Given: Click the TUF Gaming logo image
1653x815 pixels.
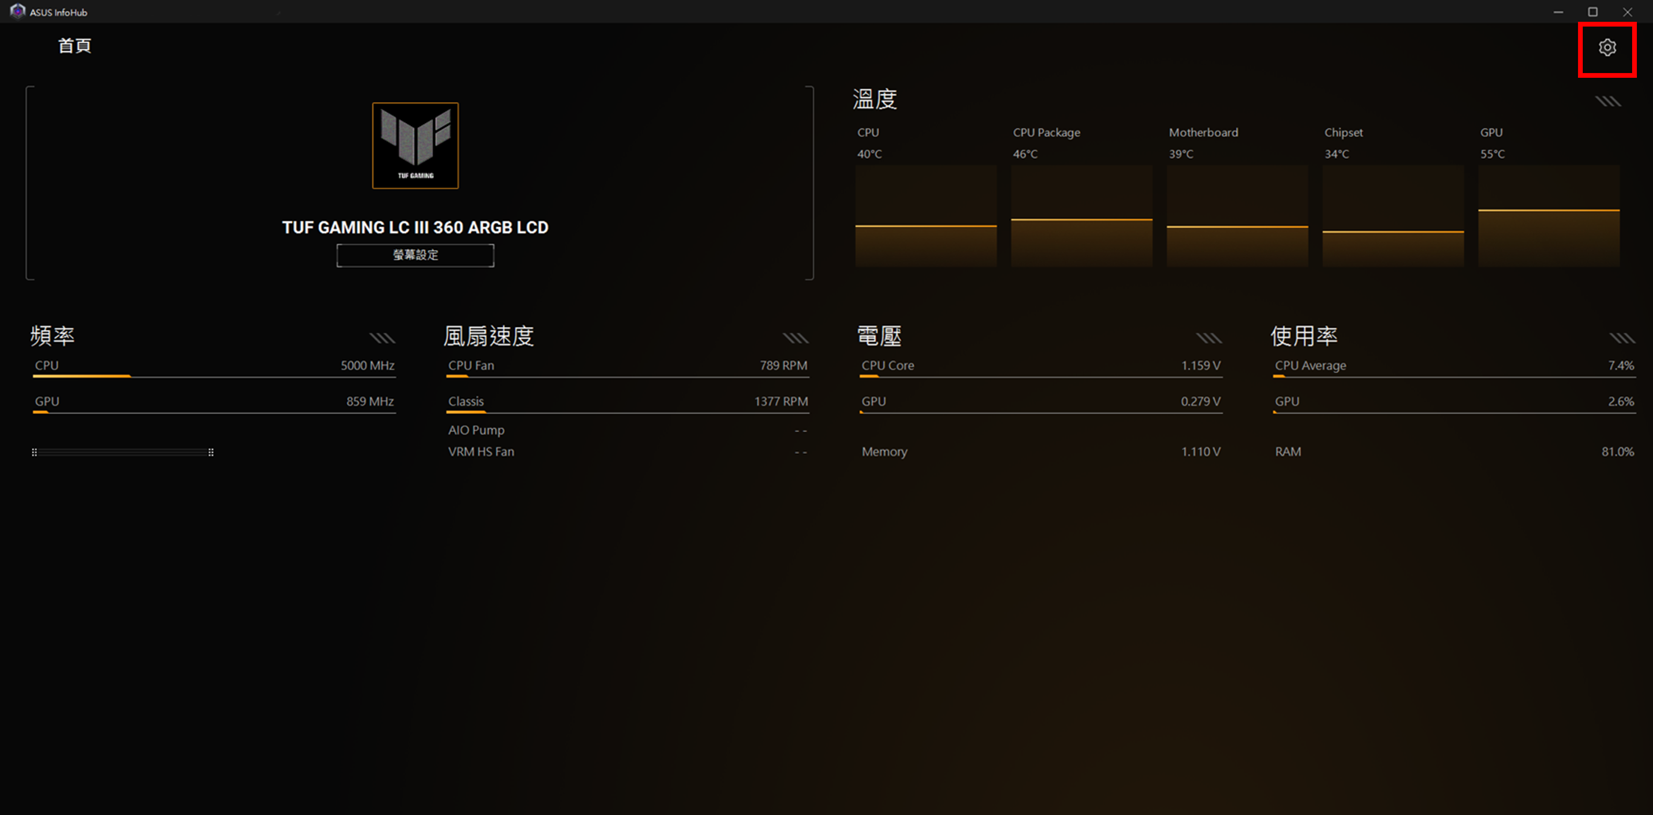Looking at the screenshot, I should point(415,145).
